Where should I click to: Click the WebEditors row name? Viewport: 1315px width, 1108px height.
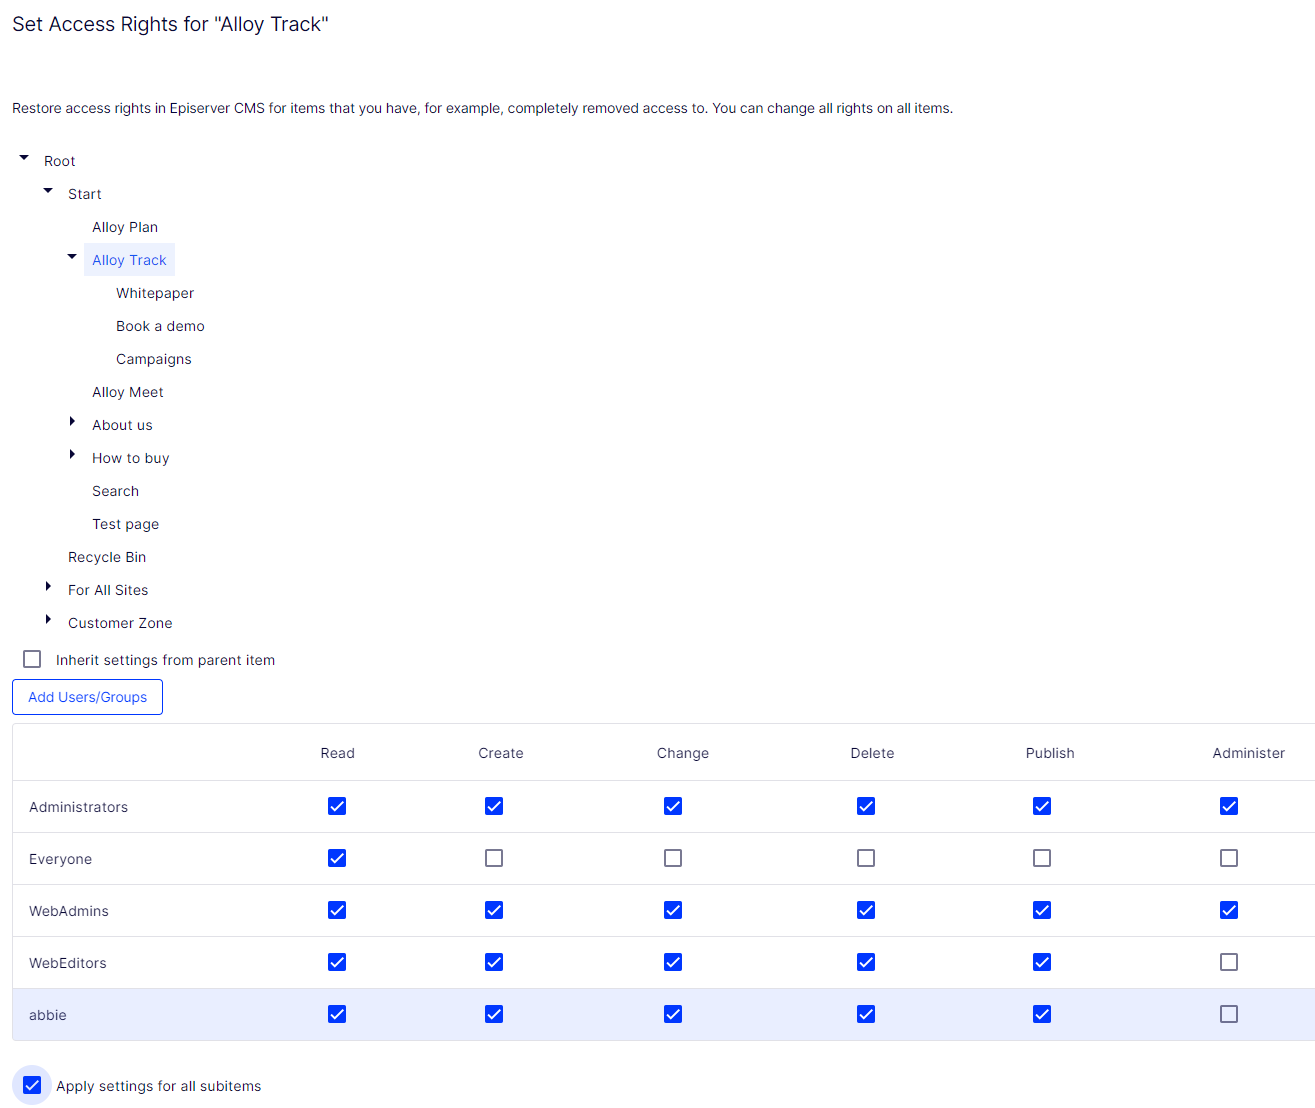68,963
